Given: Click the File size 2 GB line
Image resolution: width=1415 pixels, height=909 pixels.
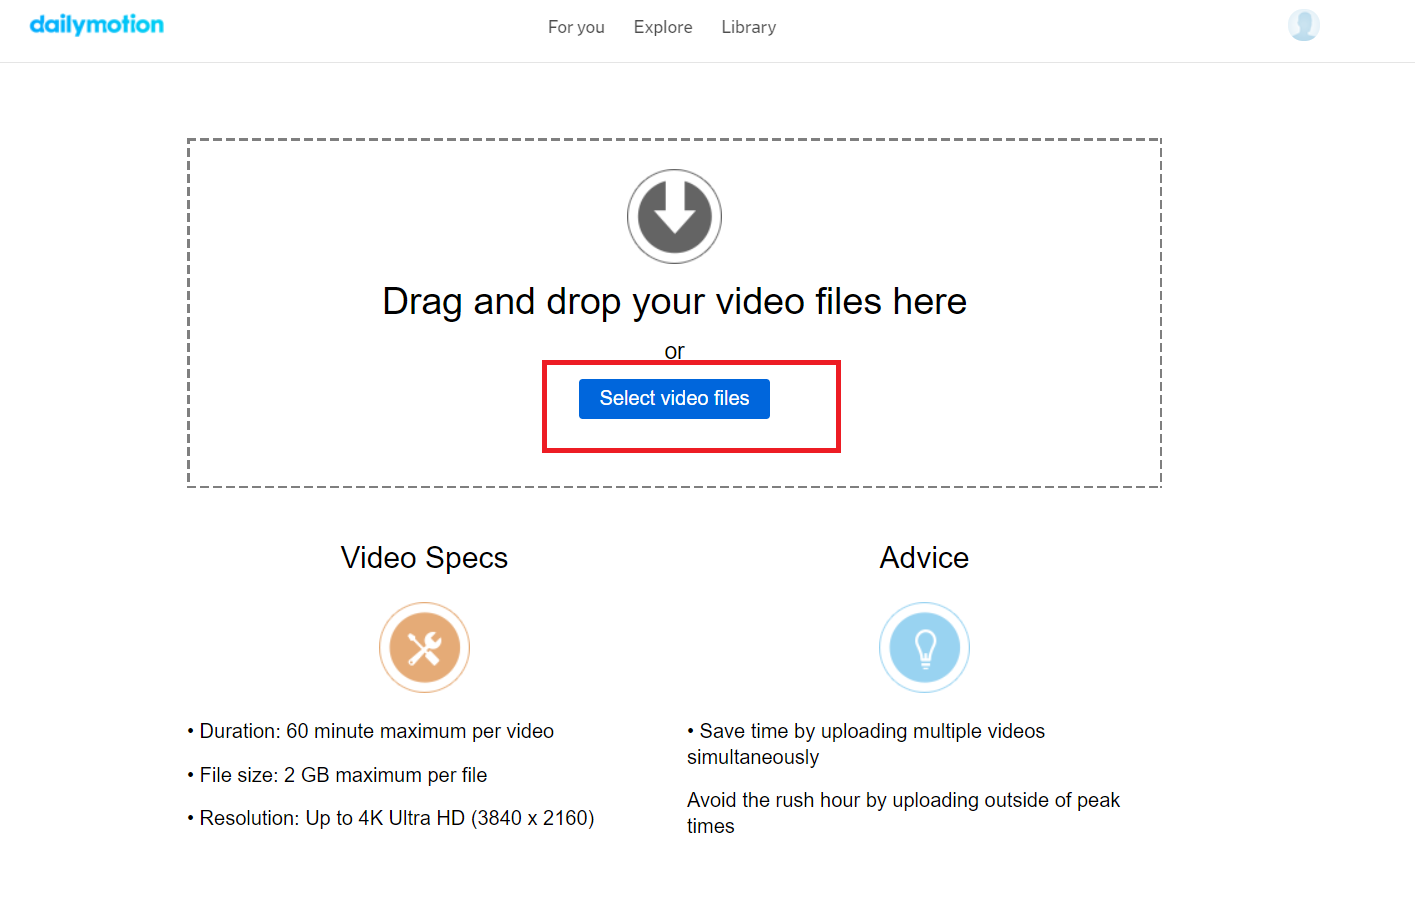Looking at the screenshot, I should 337,775.
